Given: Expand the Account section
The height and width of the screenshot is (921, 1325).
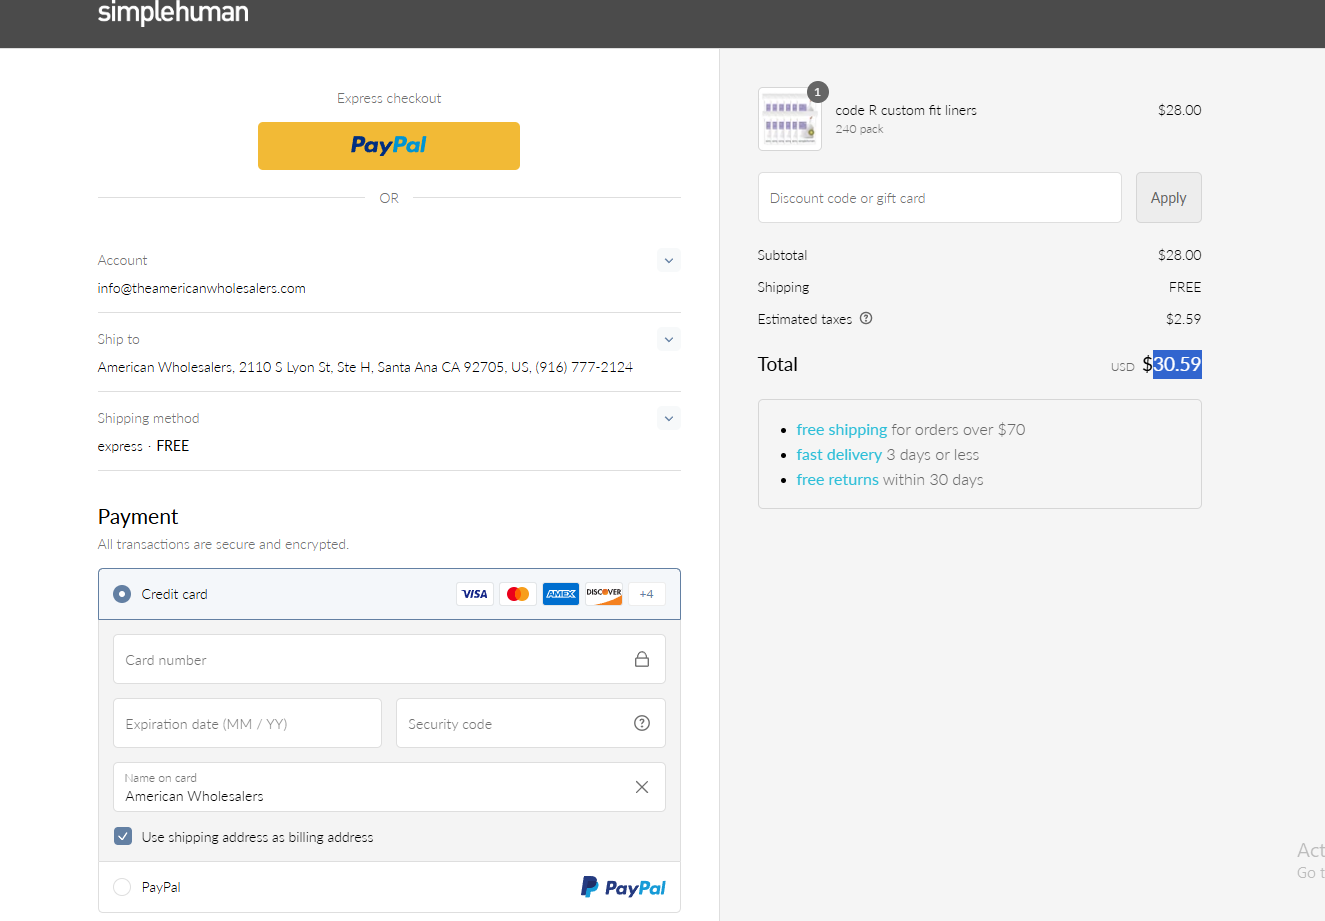Looking at the screenshot, I should [669, 260].
